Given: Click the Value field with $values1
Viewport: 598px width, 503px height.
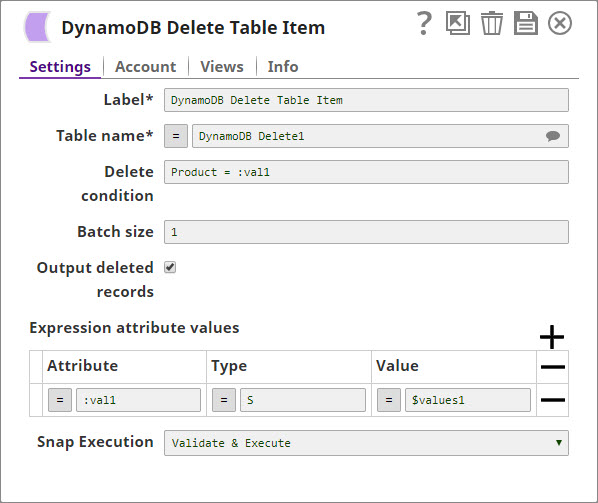Looking at the screenshot, I should click(x=468, y=400).
